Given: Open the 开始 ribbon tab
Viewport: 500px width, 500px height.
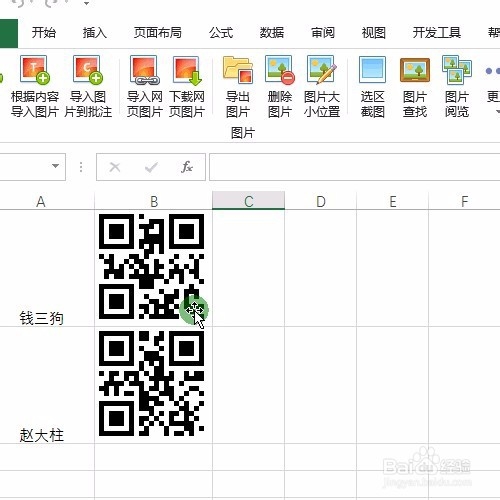Looking at the screenshot, I should pos(44,33).
